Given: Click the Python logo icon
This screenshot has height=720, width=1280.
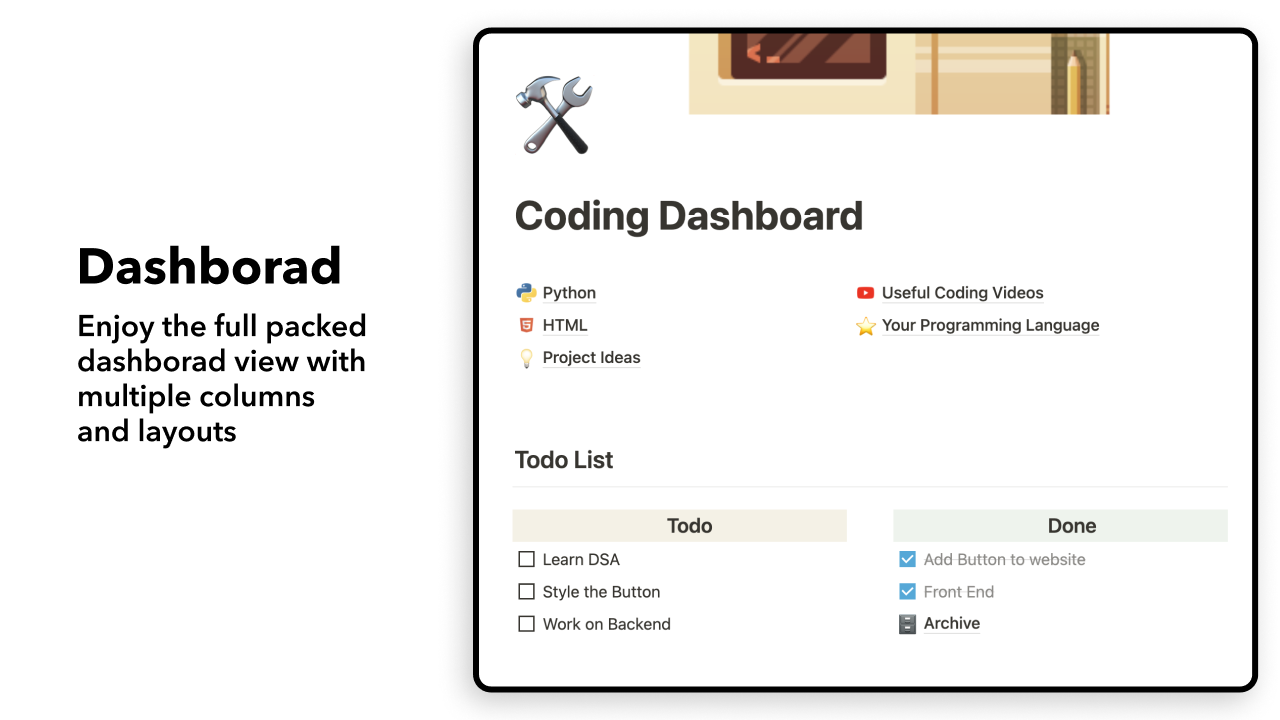Looking at the screenshot, I should [x=526, y=292].
